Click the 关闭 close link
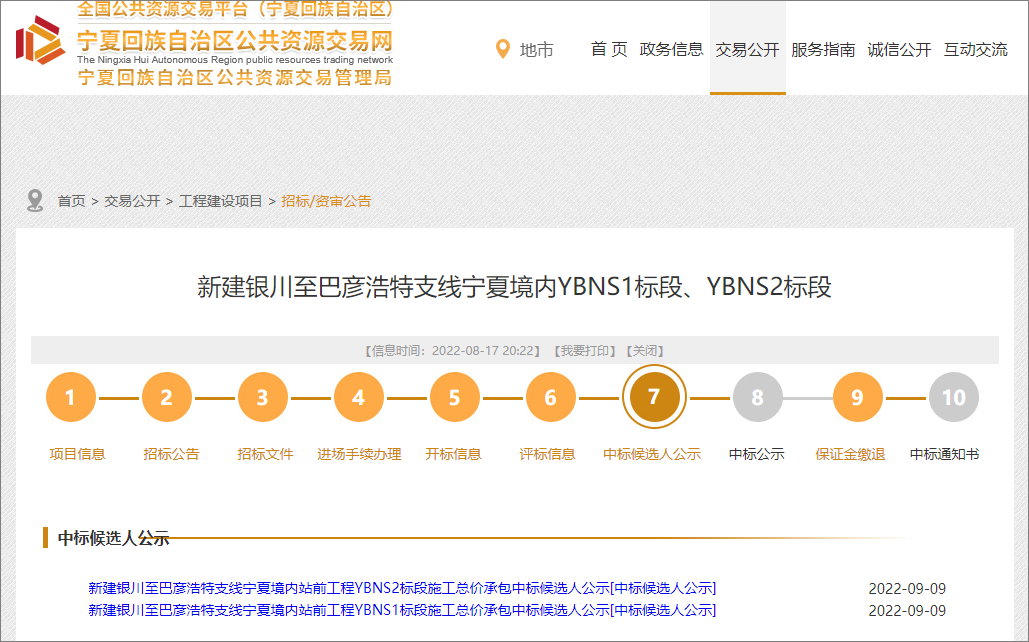The height and width of the screenshot is (642, 1029). (x=645, y=351)
